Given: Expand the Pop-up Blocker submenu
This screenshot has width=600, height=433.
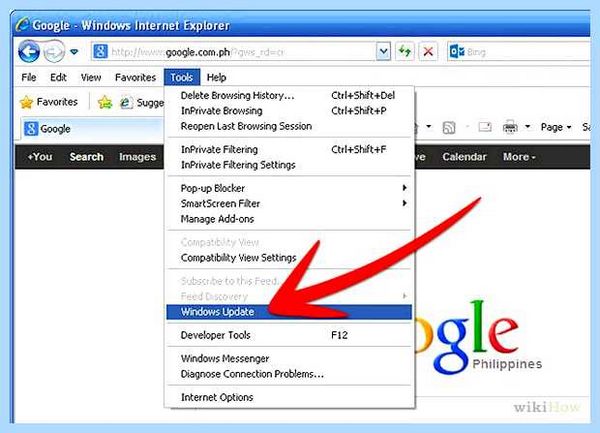Looking at the screenshot, I should 289,188.
